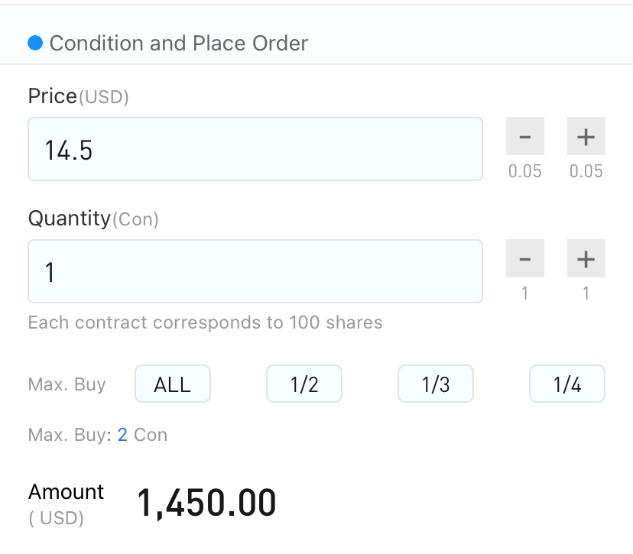Set quantity to 1/4 of max buy

tap(567, 384)
